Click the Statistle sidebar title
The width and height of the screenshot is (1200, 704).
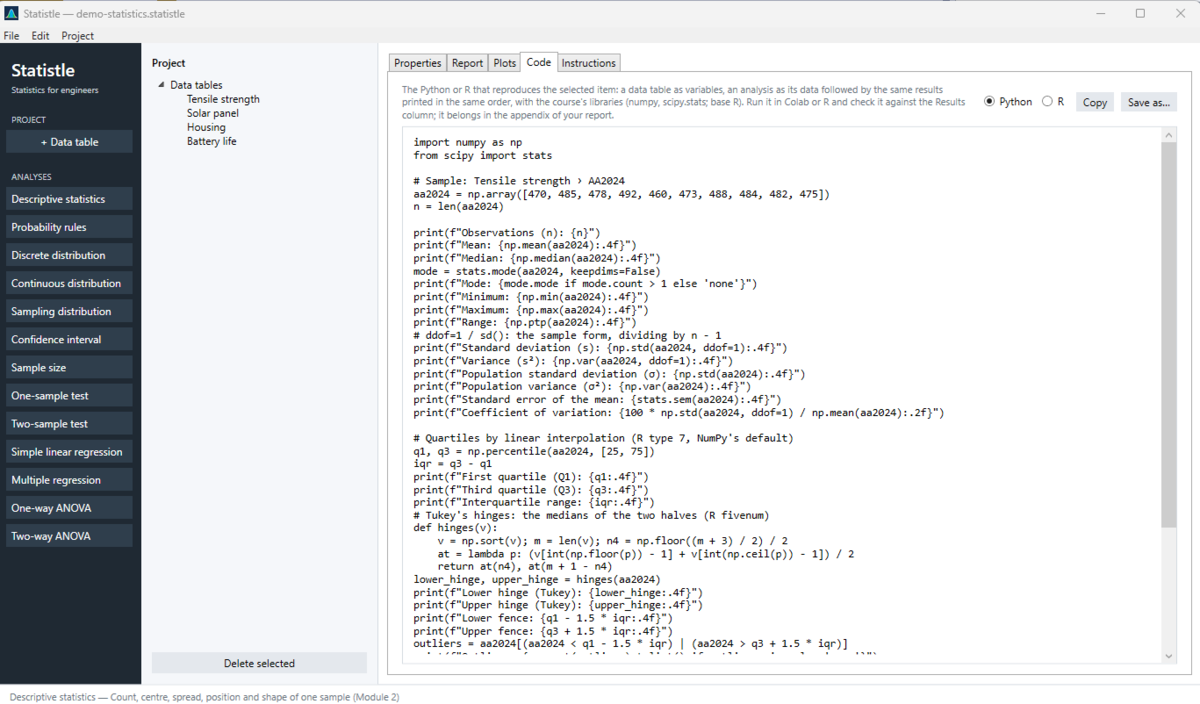(43, 70)
